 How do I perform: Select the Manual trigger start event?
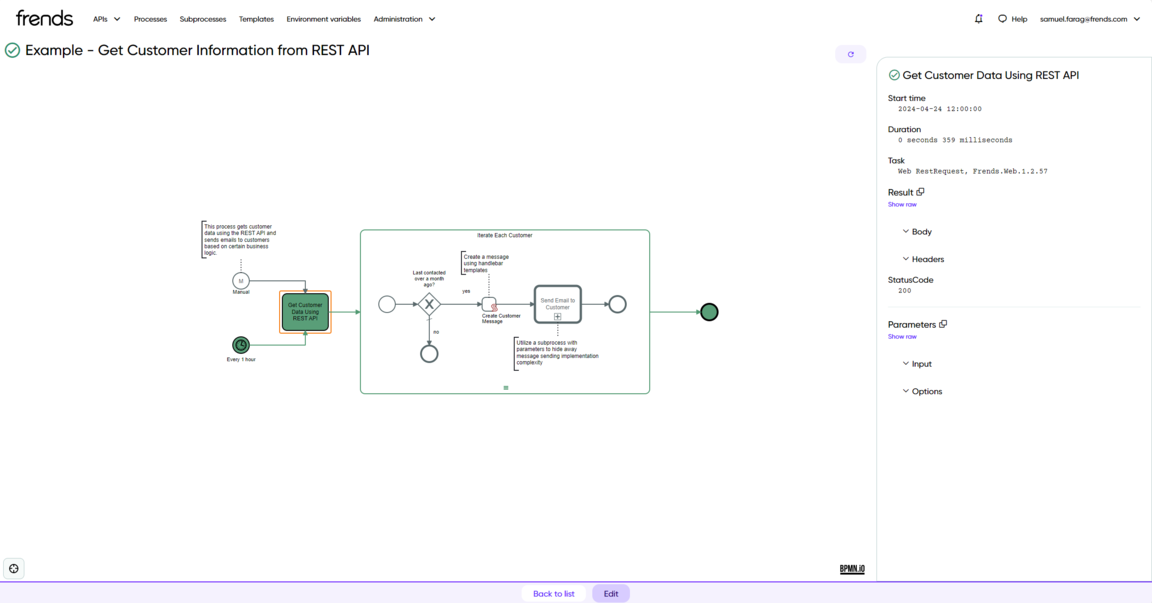[241, 281]
